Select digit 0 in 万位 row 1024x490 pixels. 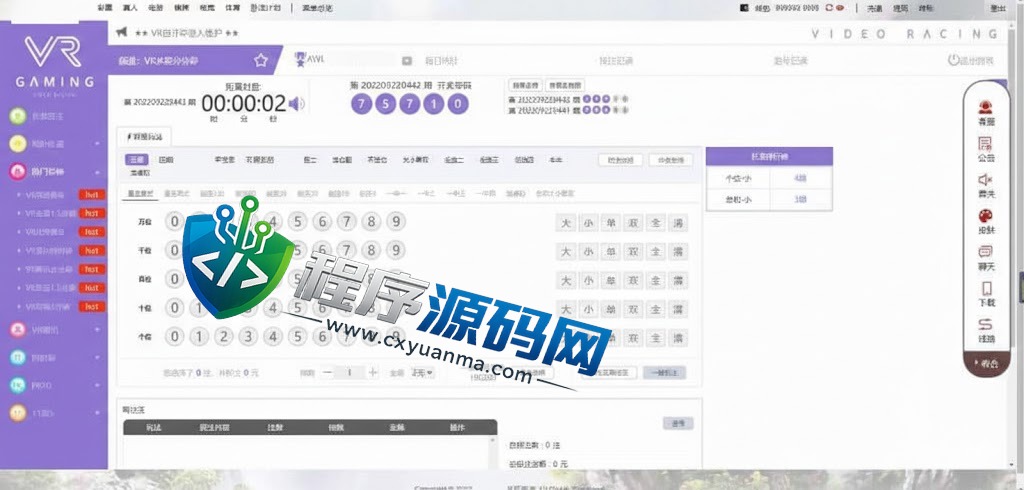pyautogui.click(x=174, y=221)
